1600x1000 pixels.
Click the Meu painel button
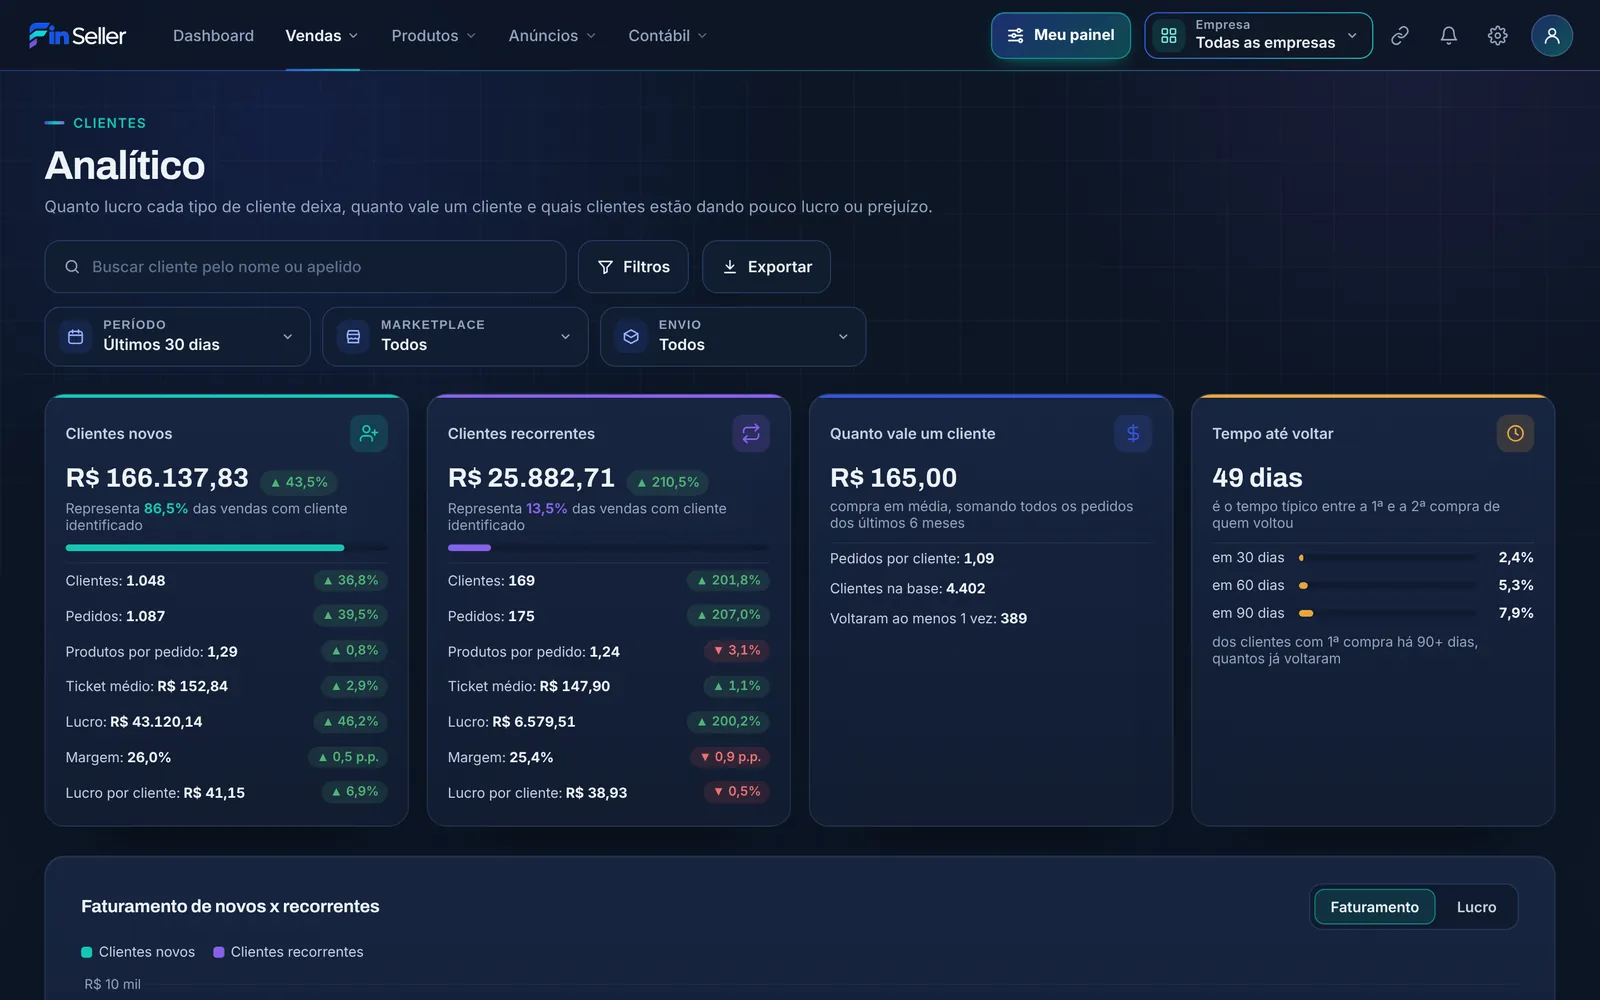point(1061,35)
